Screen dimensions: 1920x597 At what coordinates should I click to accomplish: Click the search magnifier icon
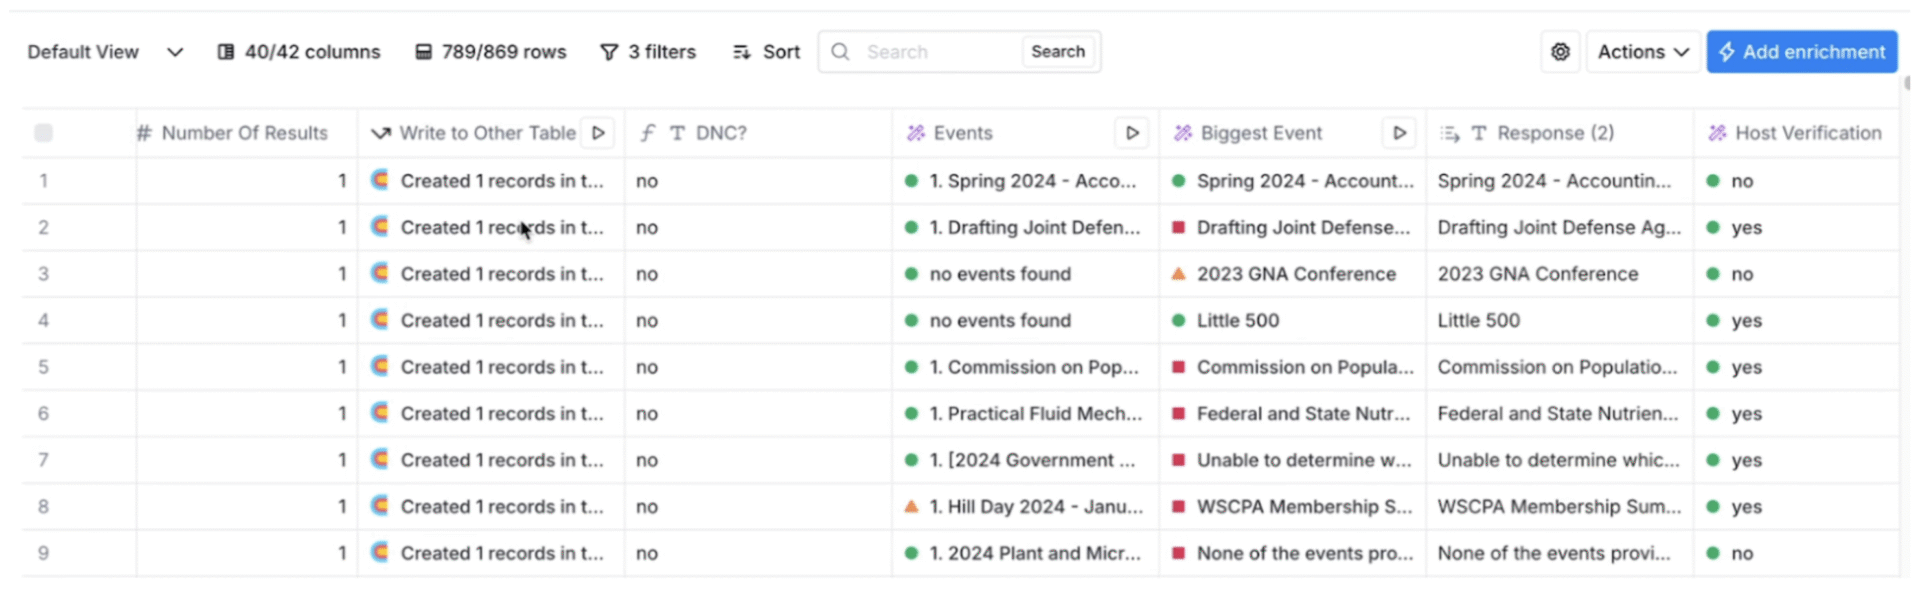[841, 52]
